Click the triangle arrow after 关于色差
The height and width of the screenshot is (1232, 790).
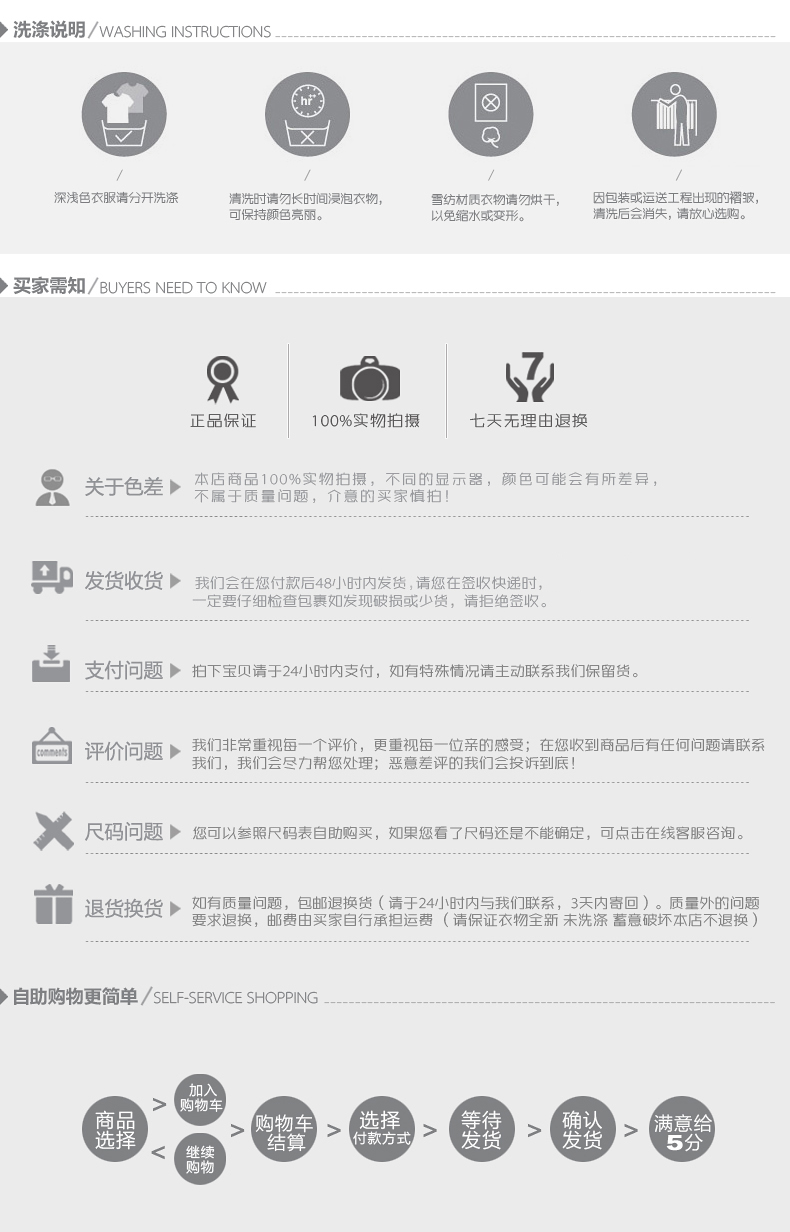click(x=176, y=487)
